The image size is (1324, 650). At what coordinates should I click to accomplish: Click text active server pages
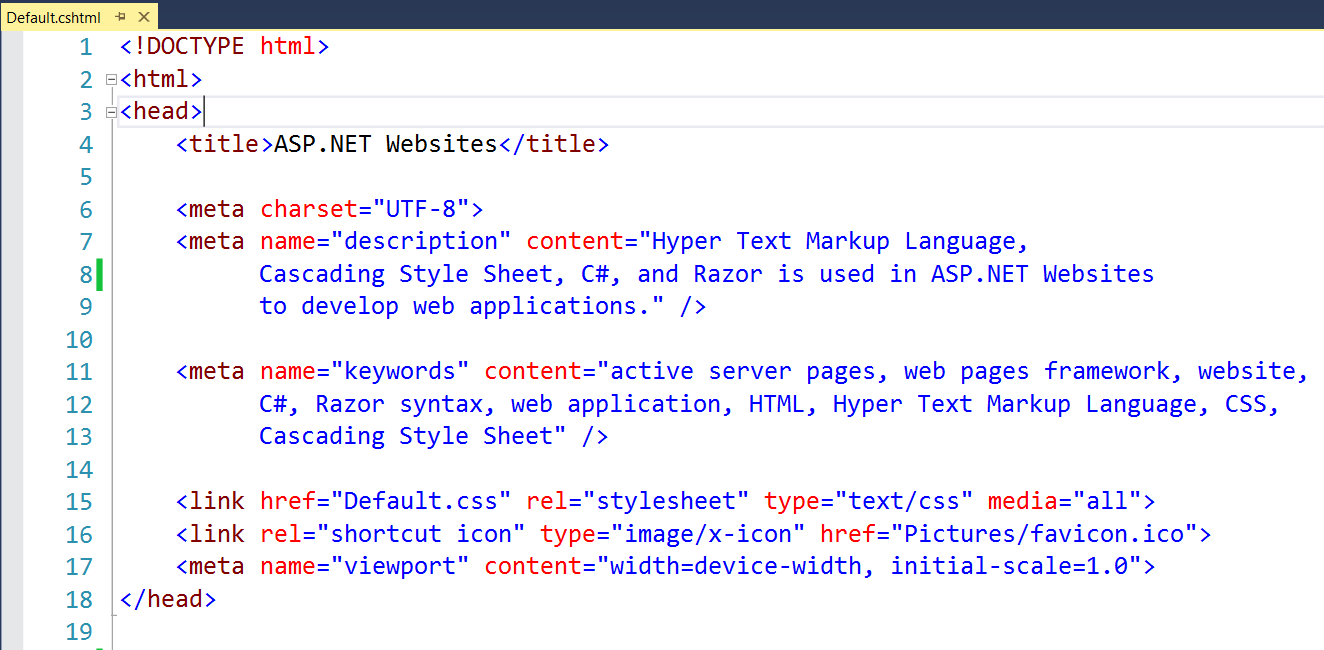coord(743,371)
